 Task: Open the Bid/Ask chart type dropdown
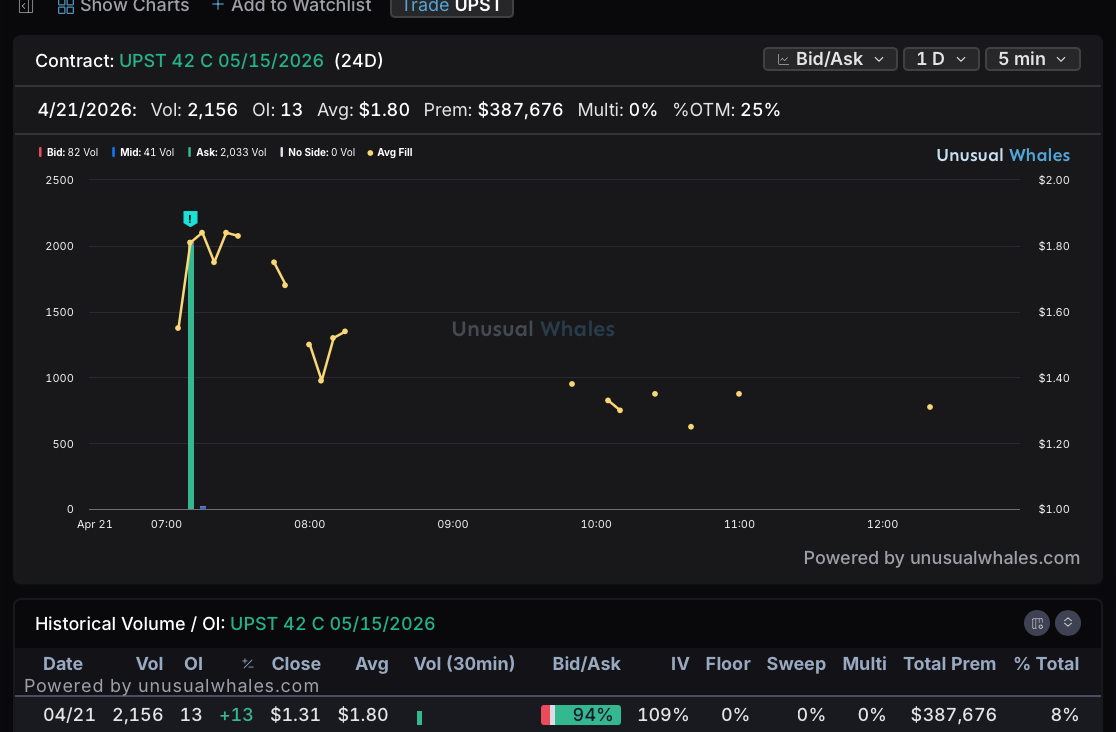coord(830,59)
